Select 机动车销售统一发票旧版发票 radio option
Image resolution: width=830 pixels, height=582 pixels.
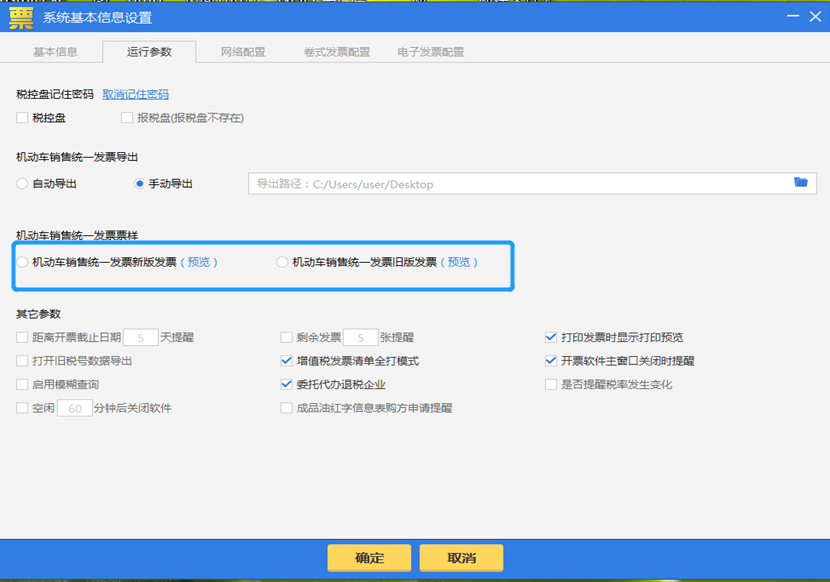click(282, 262)
